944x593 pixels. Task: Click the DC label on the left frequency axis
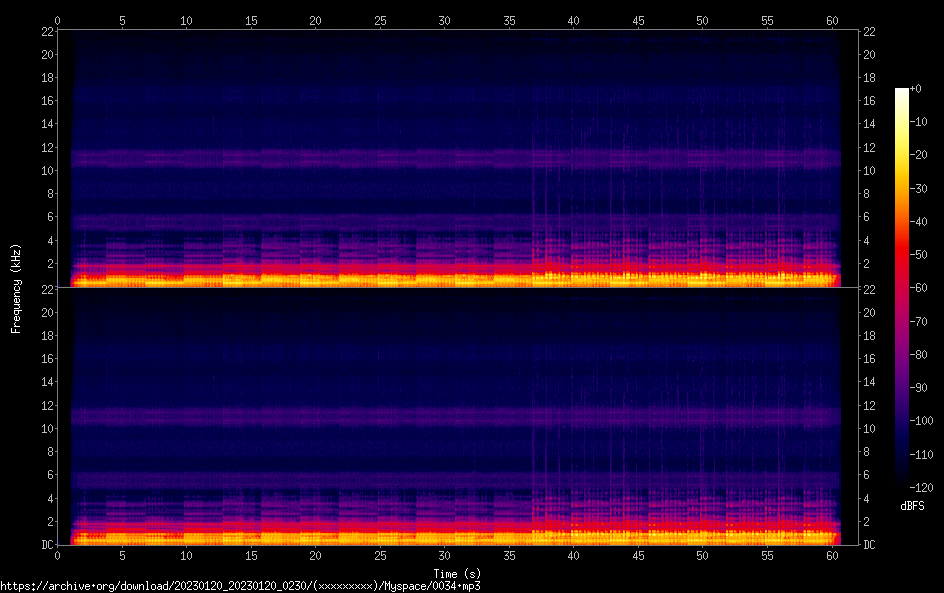tap(46, 545)
